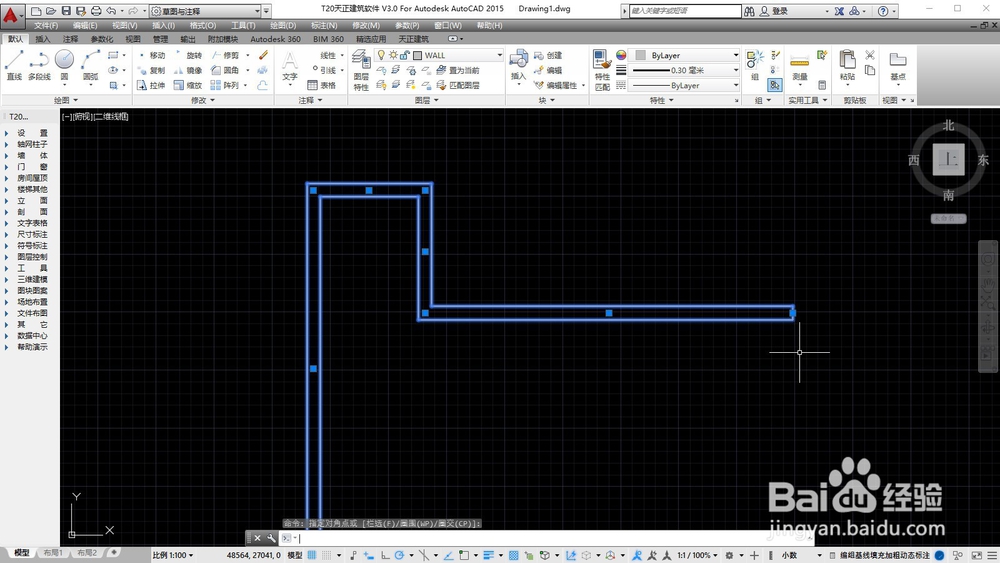
Task: Click the 引线 leader button
Action: [x=323, y=70]
